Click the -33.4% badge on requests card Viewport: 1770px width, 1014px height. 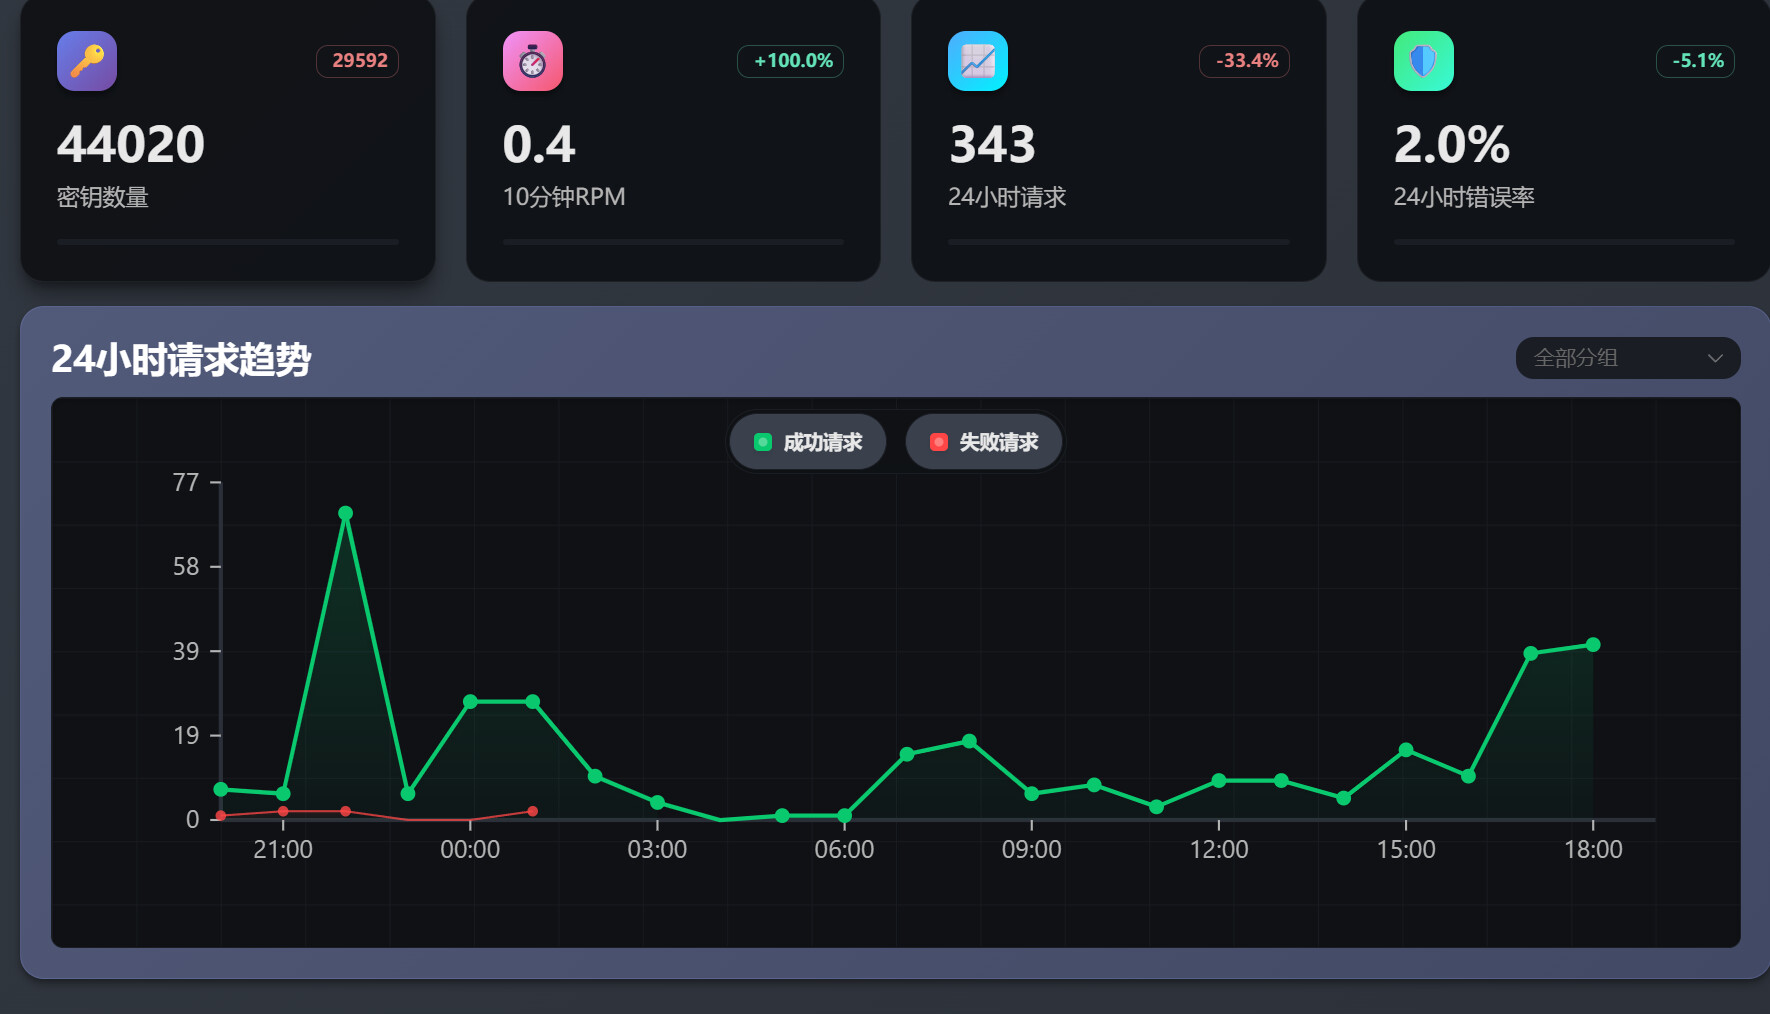click(1245, 61)
